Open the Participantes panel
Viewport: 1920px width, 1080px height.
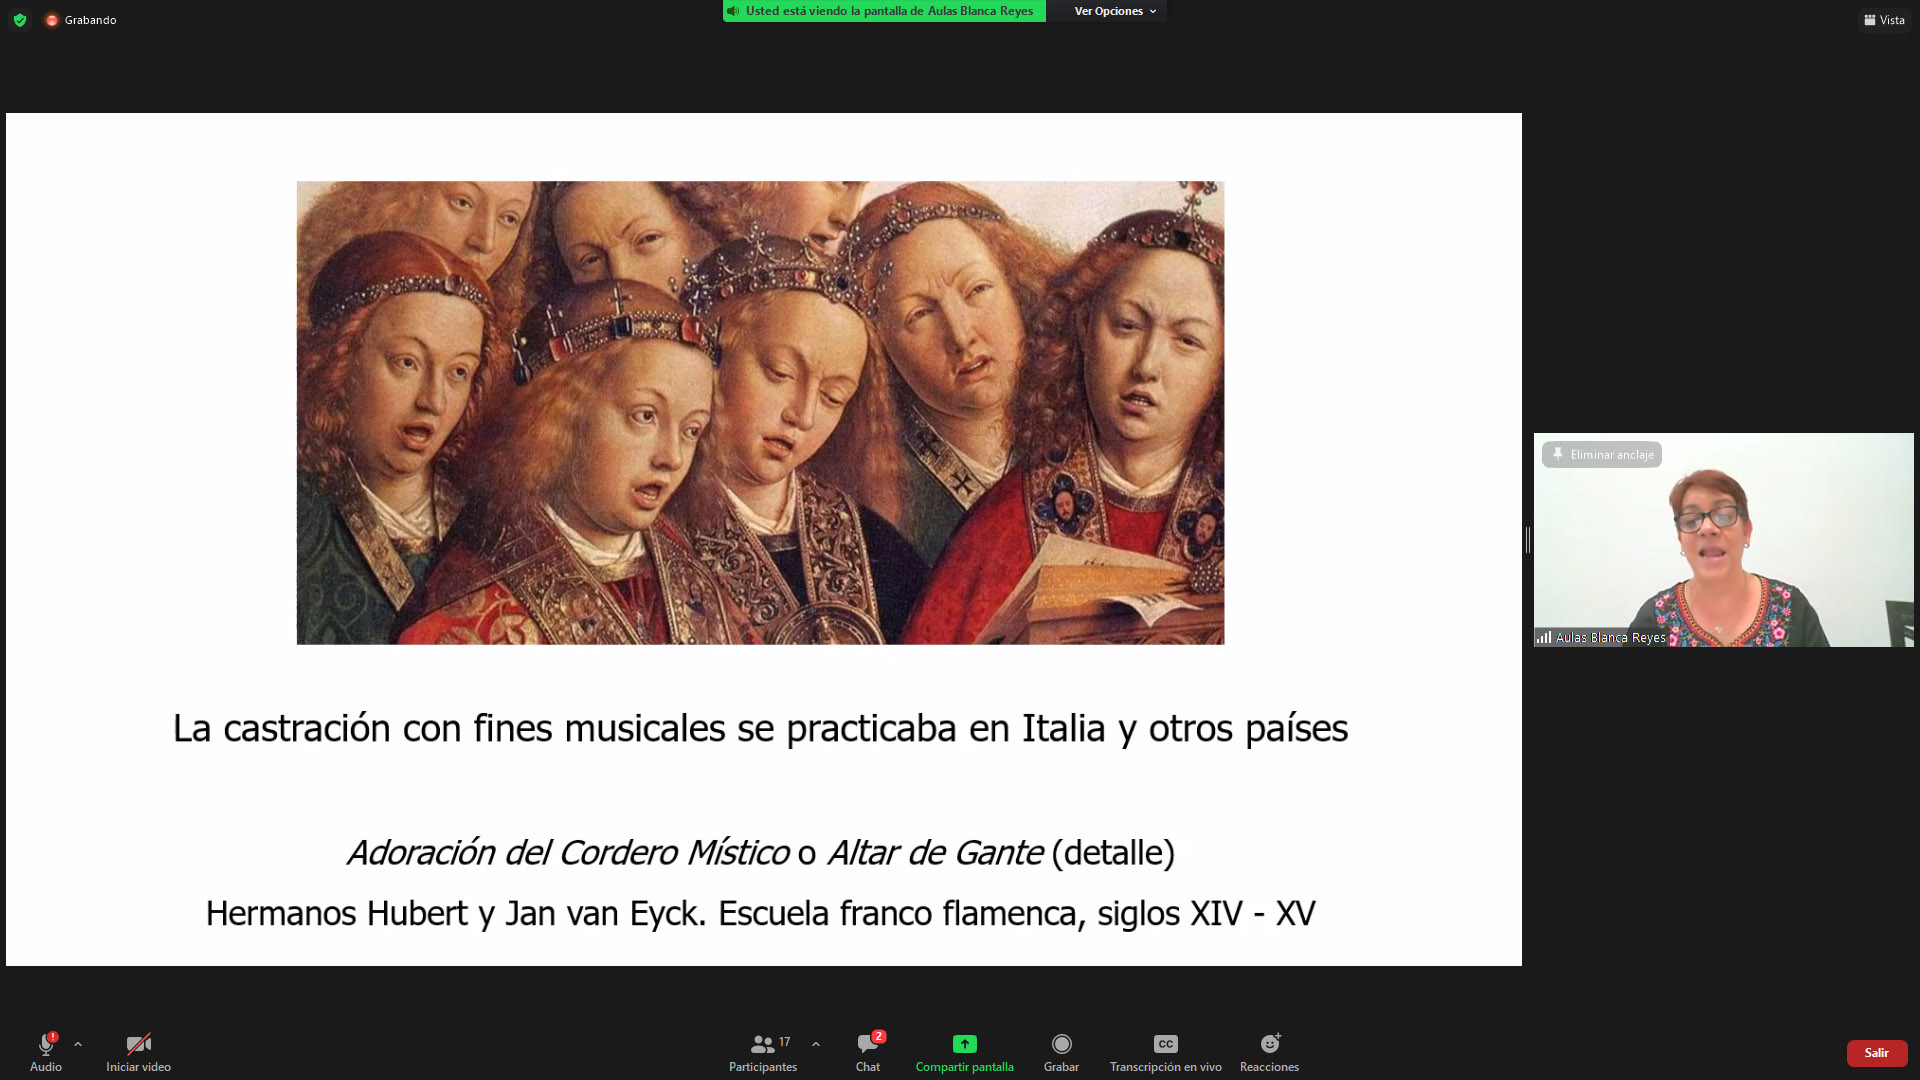click(763, 1046)
